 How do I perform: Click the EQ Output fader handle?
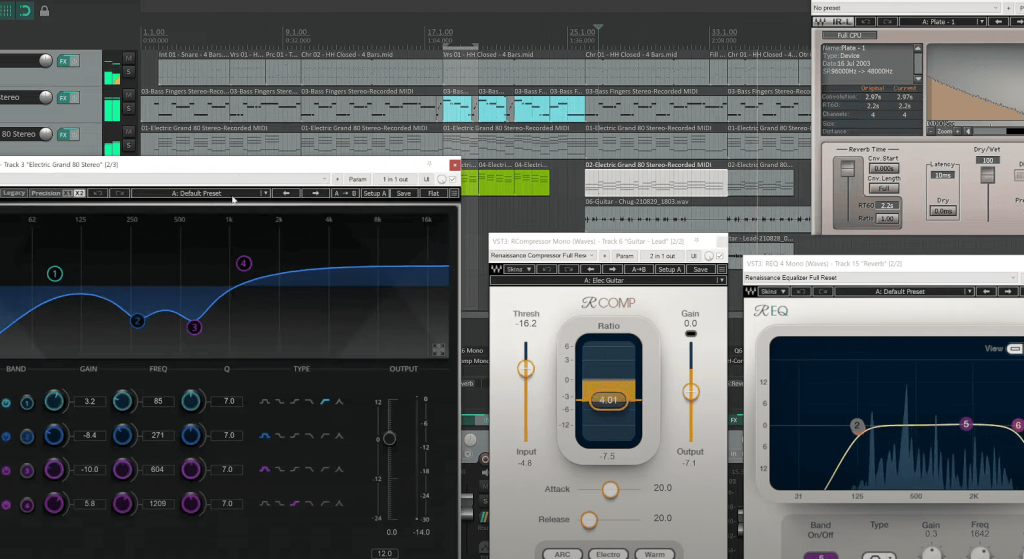[x=389, y=438]
